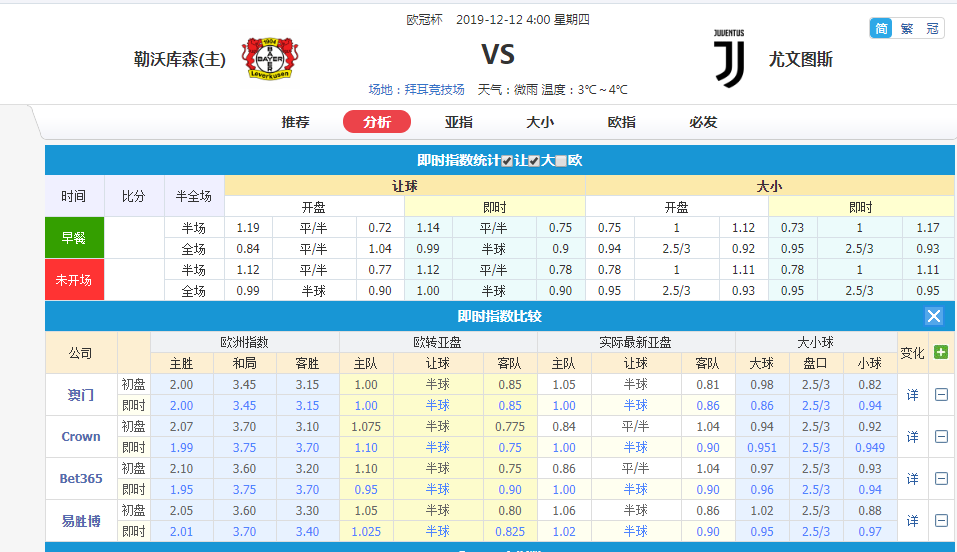This screenshot has height=552, width=957.
Task: Click the 拜耳竞技场 venue link
Action: point(430,90)
